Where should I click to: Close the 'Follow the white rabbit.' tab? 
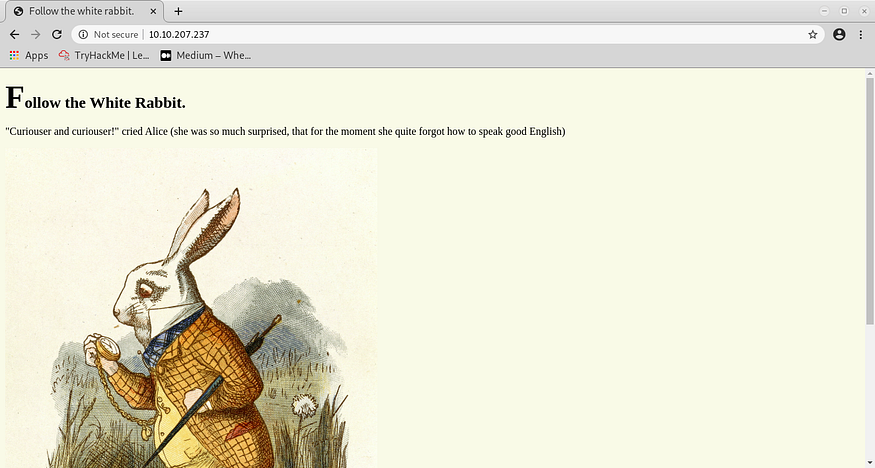point(153,11)
